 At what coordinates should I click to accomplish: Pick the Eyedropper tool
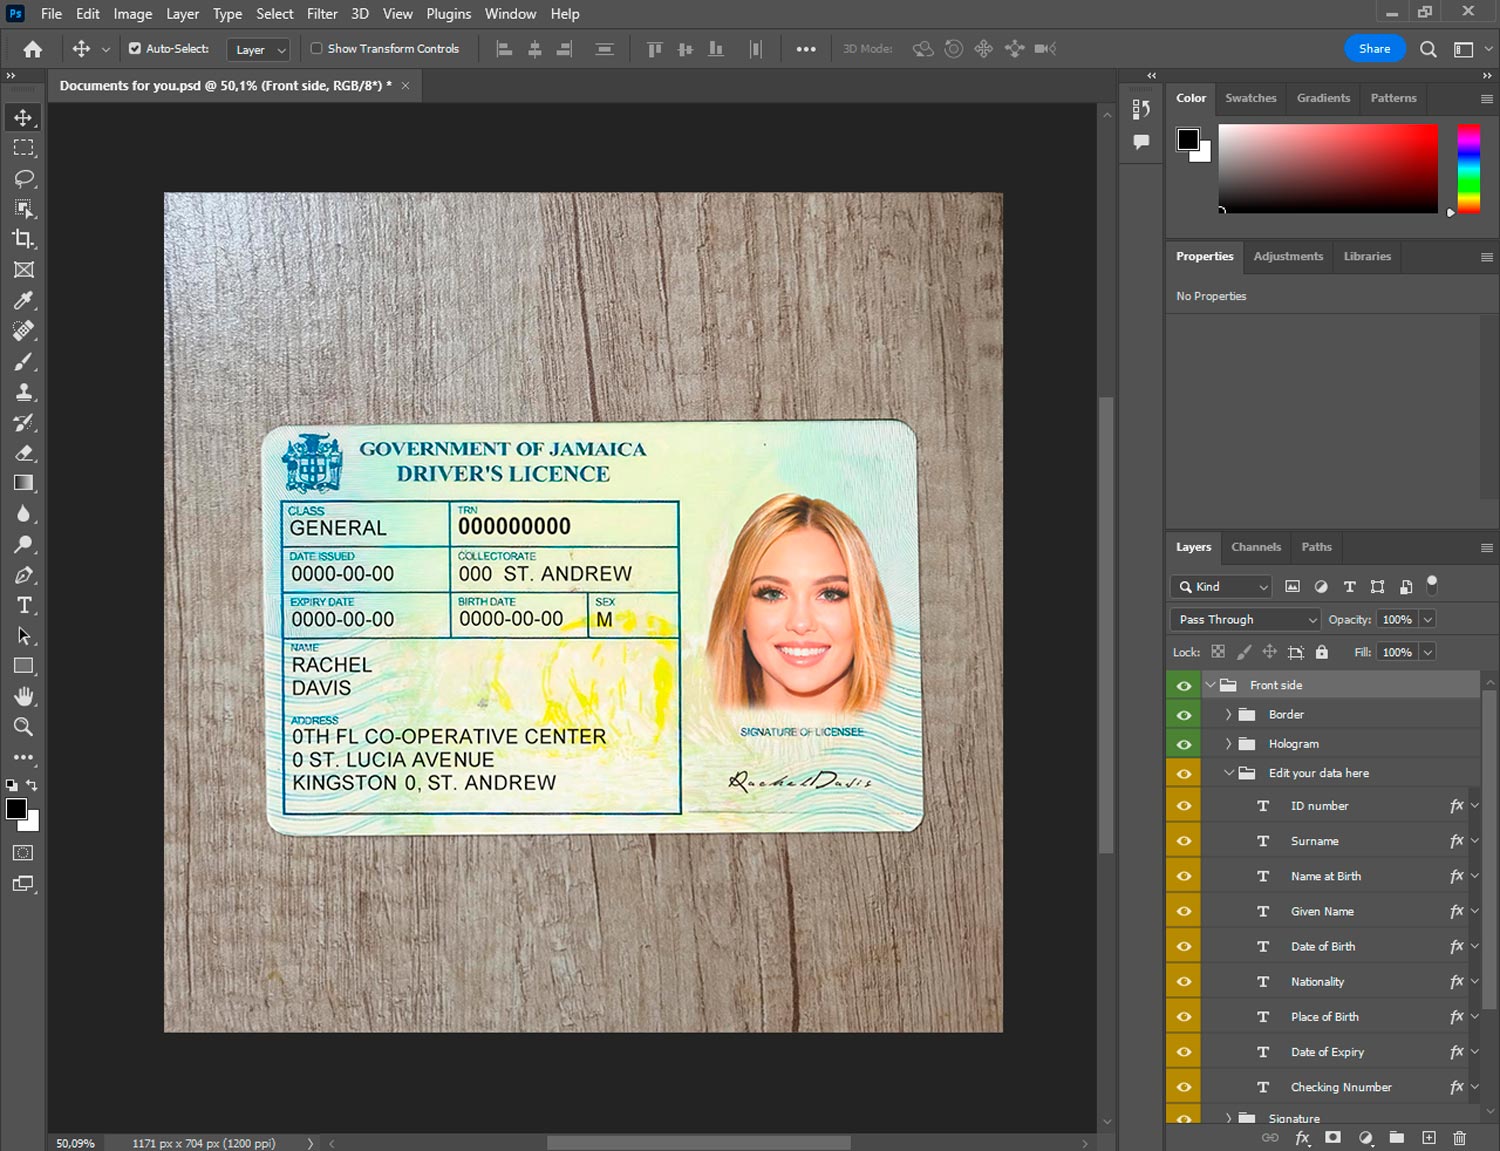tap(23, 300)
